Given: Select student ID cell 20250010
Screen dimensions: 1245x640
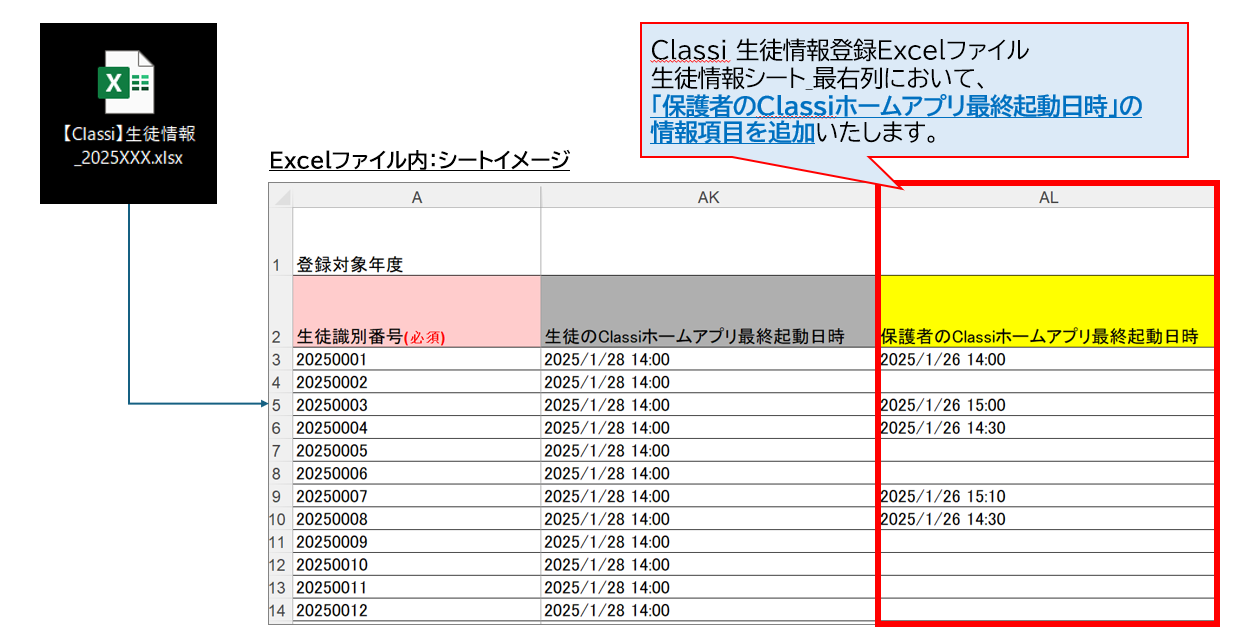Looking at the screenshot, I should point(416,565).
